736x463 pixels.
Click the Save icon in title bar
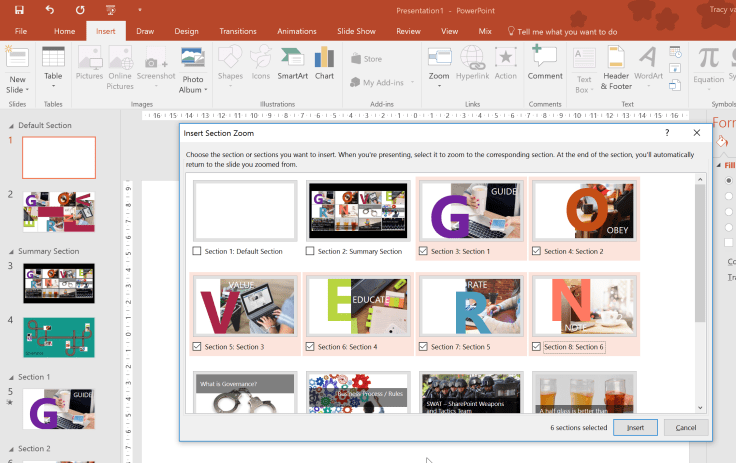[18, 9]
